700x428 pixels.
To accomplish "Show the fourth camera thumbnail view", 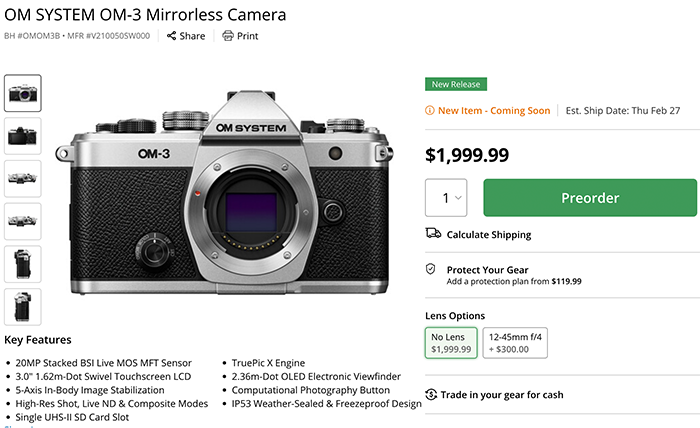I will pyautogui.click(x=23, y=221).
